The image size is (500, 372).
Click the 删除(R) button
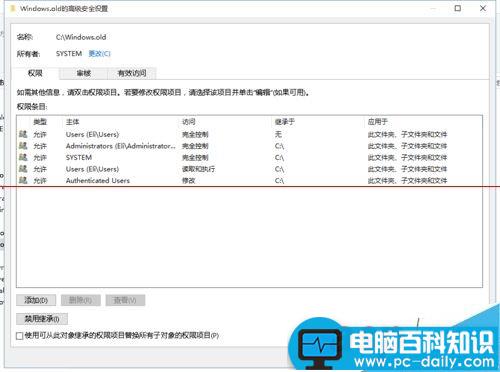(x=81, y=300)
